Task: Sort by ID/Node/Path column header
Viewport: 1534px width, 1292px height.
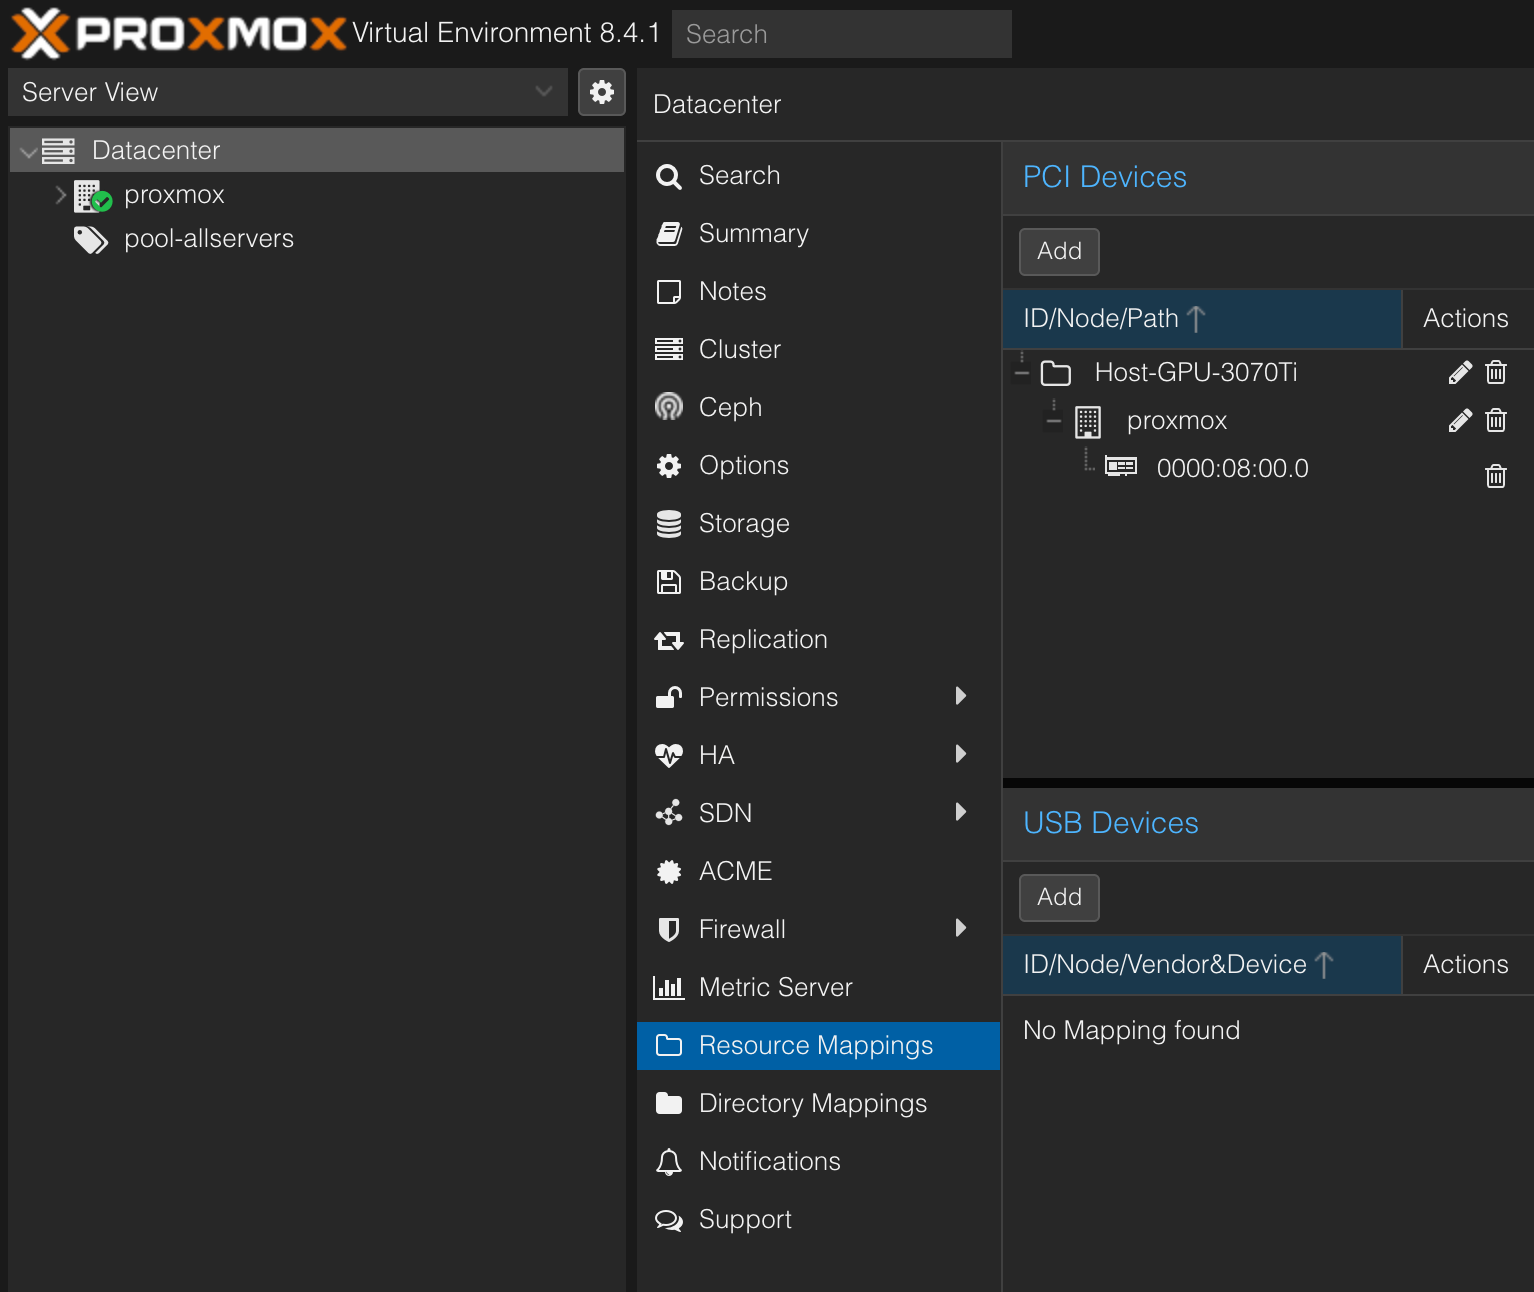Action: 1202,319
